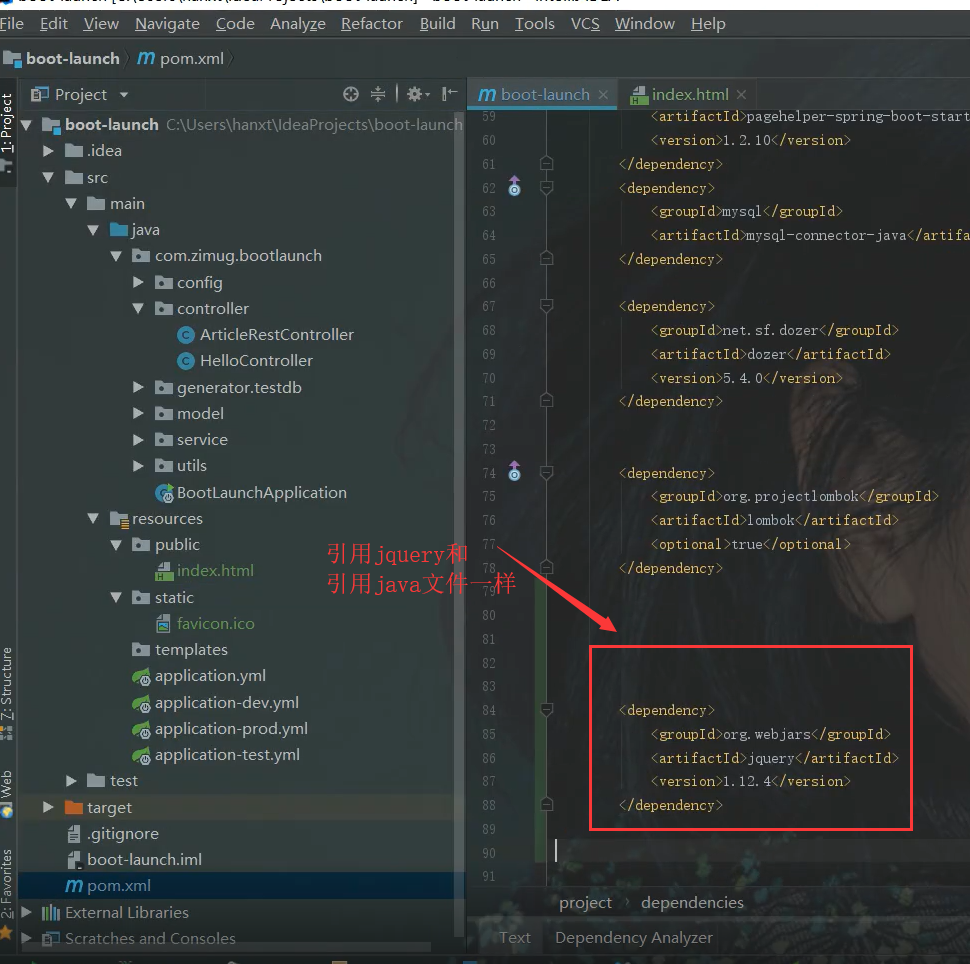This screenshot has height=964, width=970.
Task: Click boot-launch breadcrumb in navigation bar
Action: coord(62,59)
